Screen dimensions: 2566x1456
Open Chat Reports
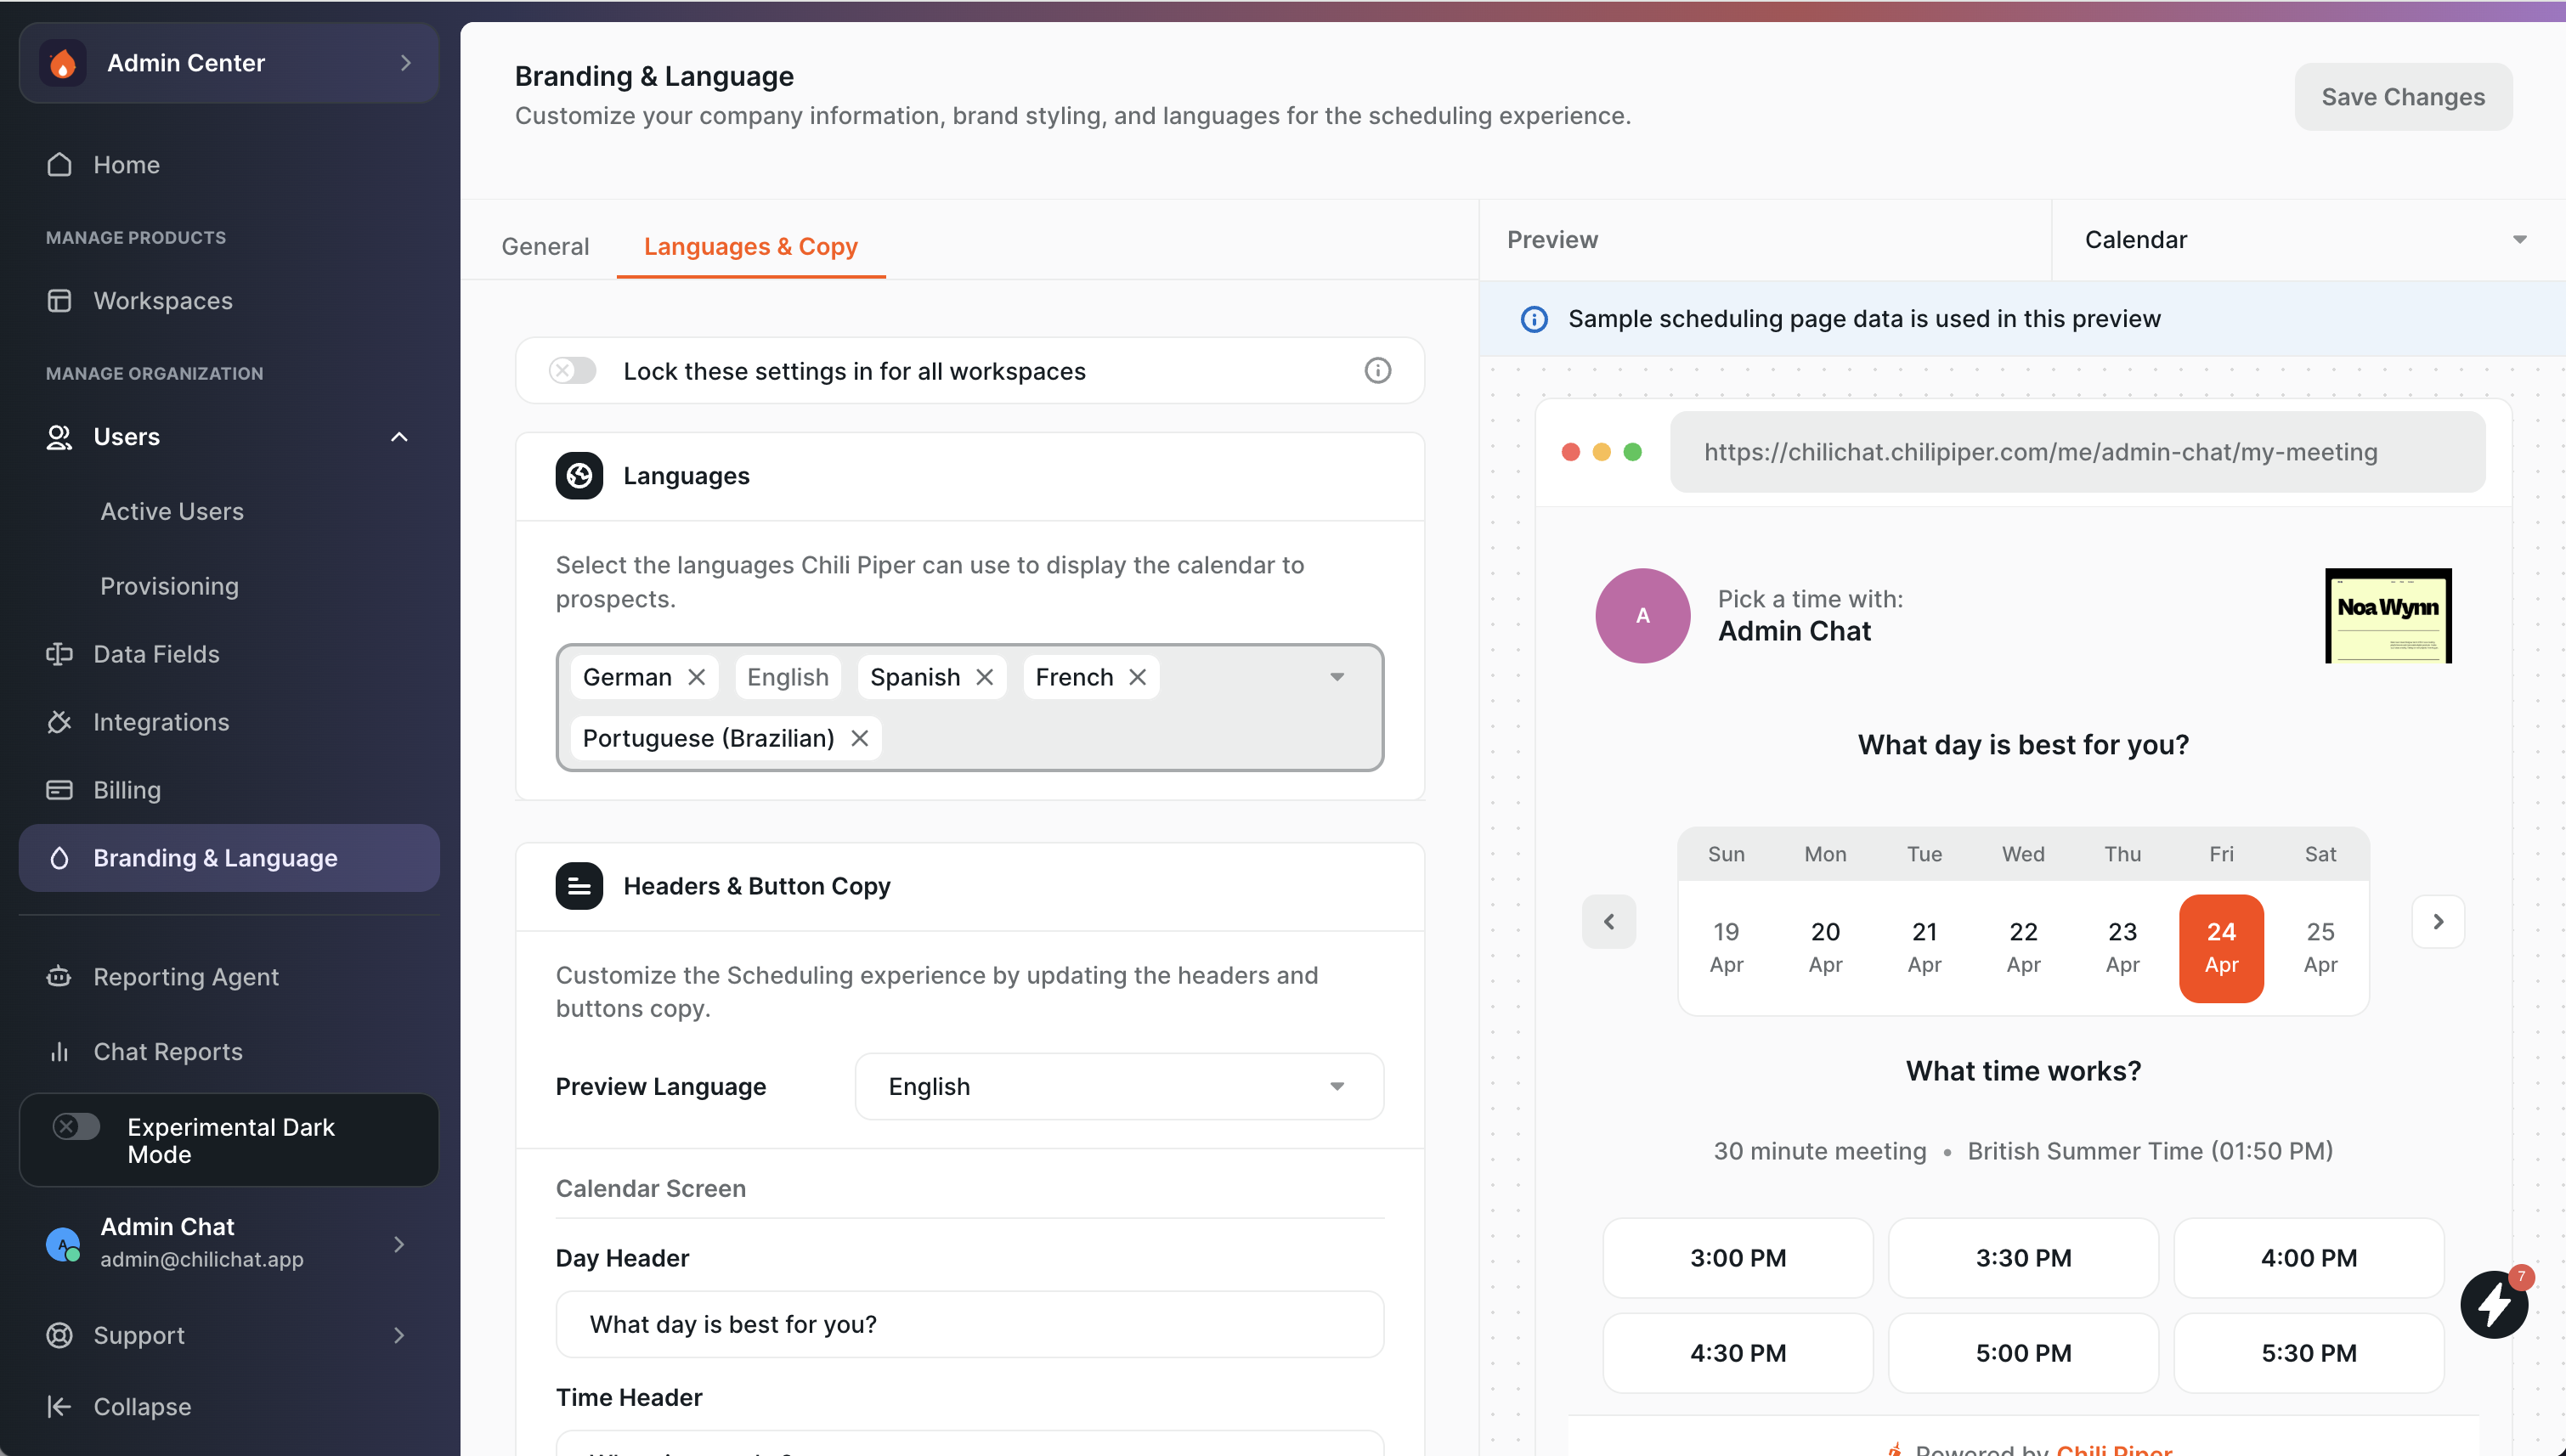[168, 1051]
